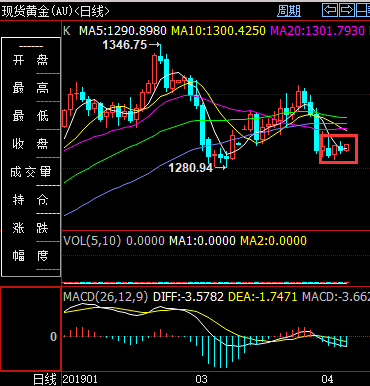370x386 pixels.
Task: Click the 1280.94 low price marker
Action: 191,167
